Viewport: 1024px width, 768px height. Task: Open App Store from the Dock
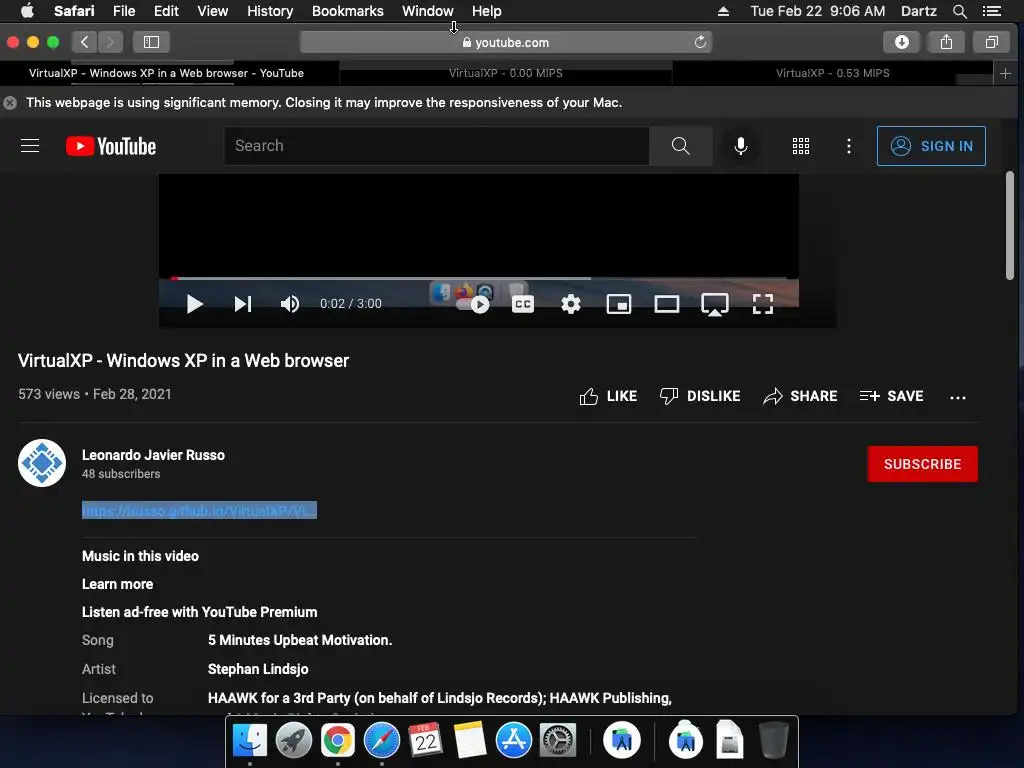tap(513, 741)
